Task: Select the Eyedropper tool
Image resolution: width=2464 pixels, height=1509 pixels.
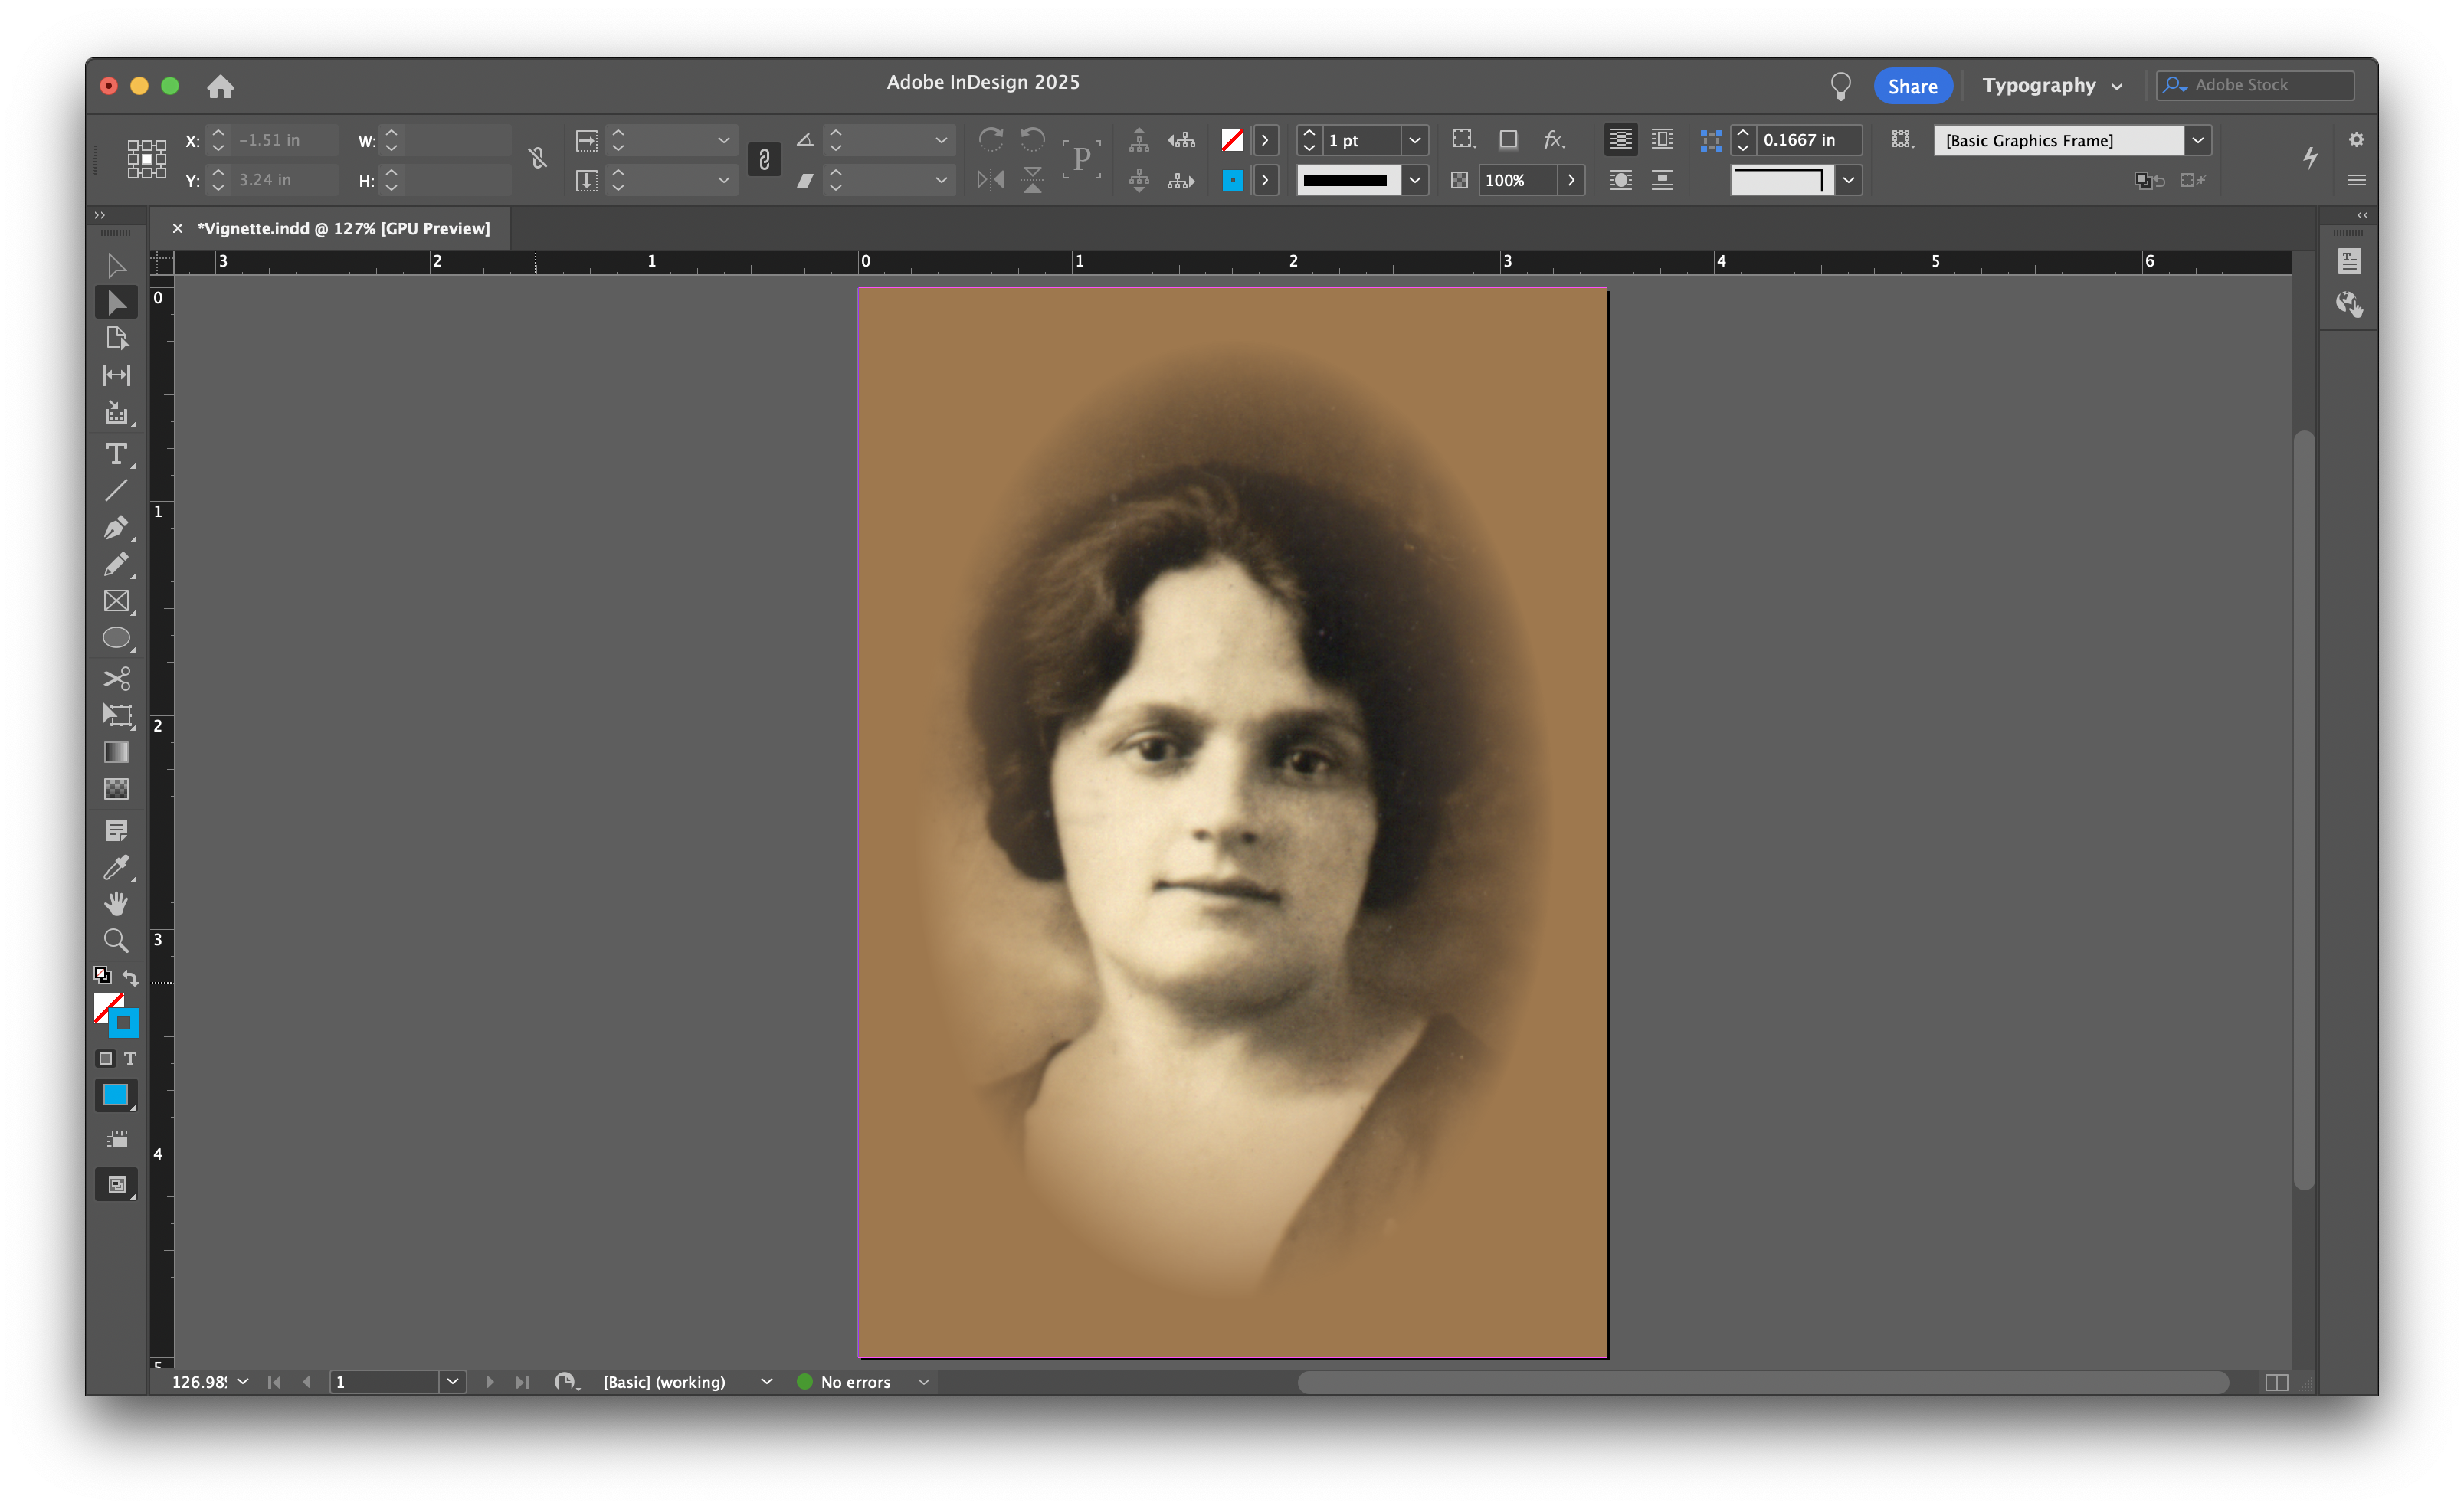Action: [x=116, y=867]
